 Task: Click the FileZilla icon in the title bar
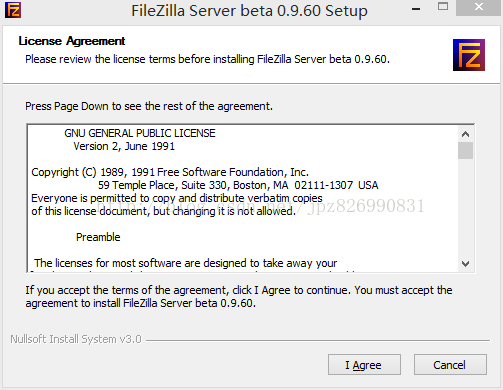click(13, 10)
